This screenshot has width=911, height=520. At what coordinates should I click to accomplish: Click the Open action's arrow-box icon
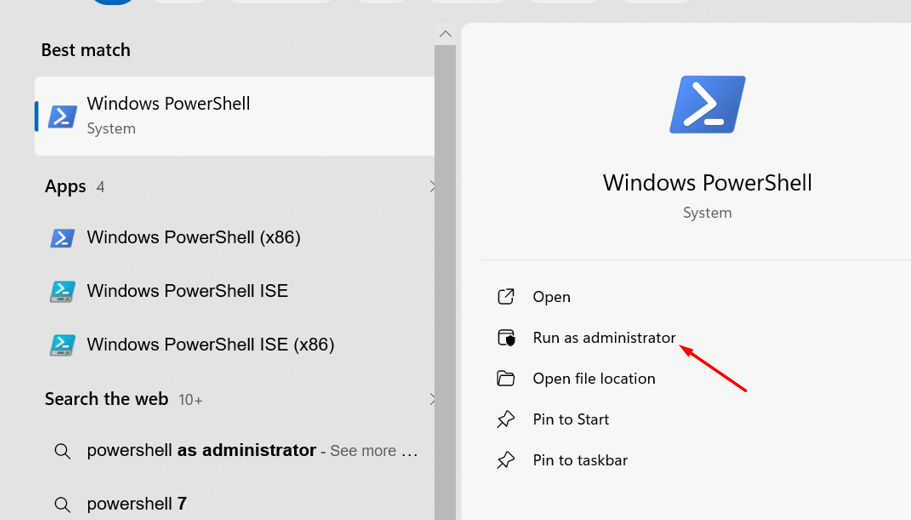point(506,297)
